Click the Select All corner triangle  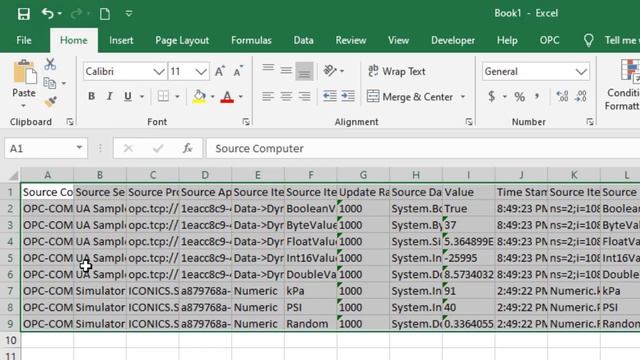pos(13,175)
